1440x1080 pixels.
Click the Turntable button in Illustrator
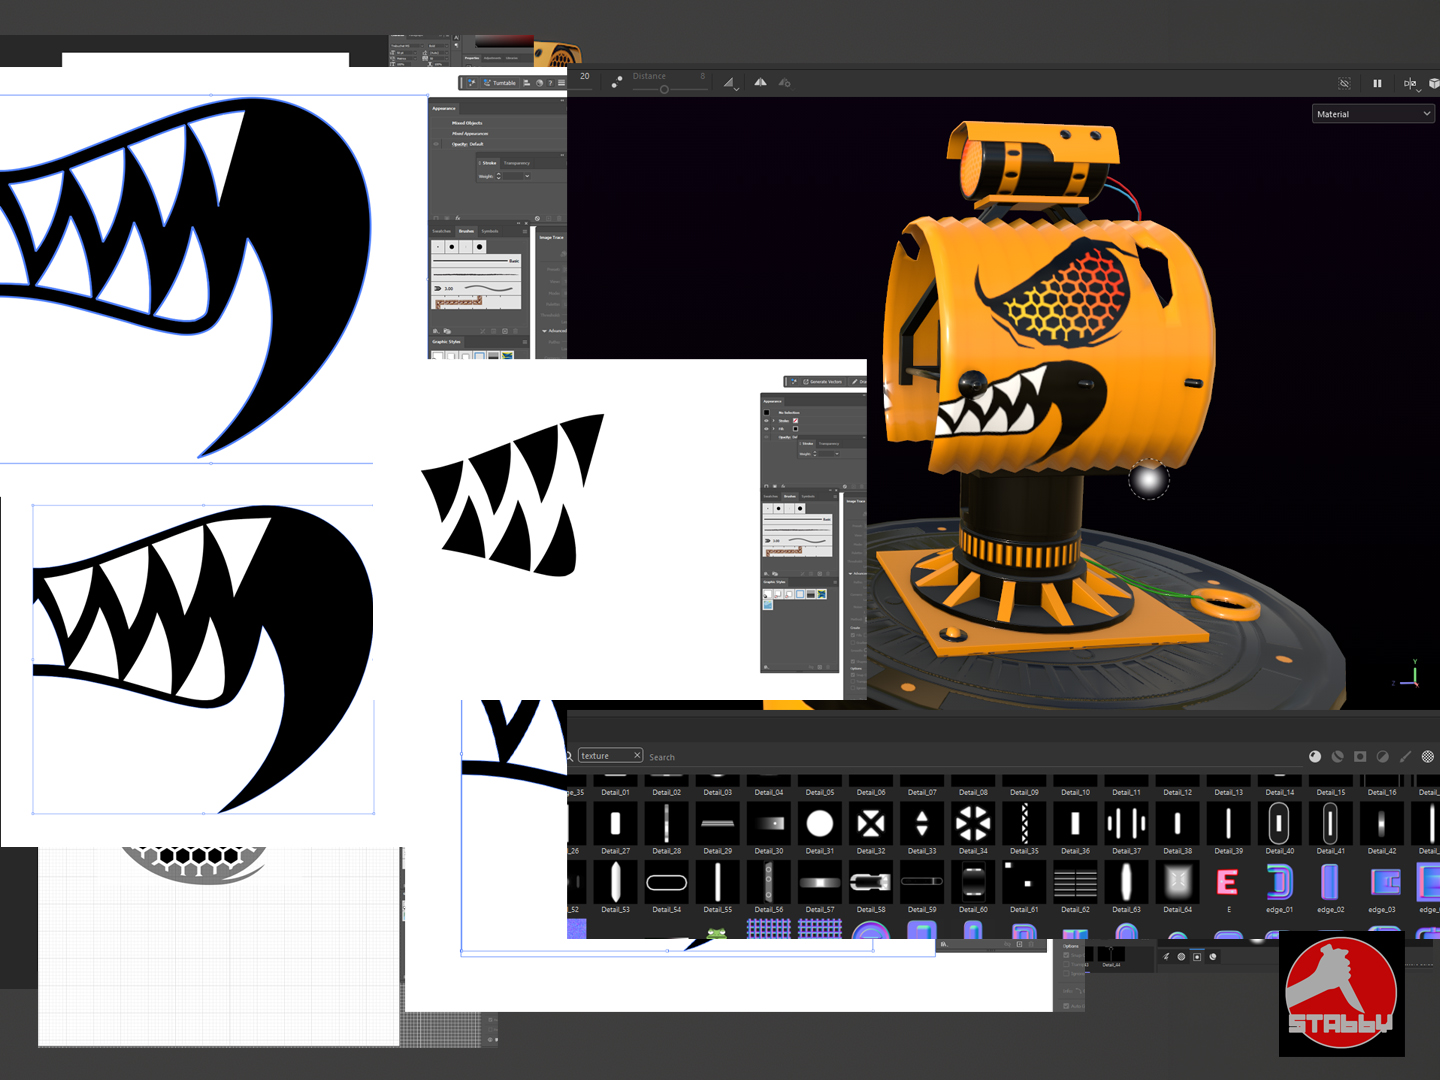tap(500, 83)
